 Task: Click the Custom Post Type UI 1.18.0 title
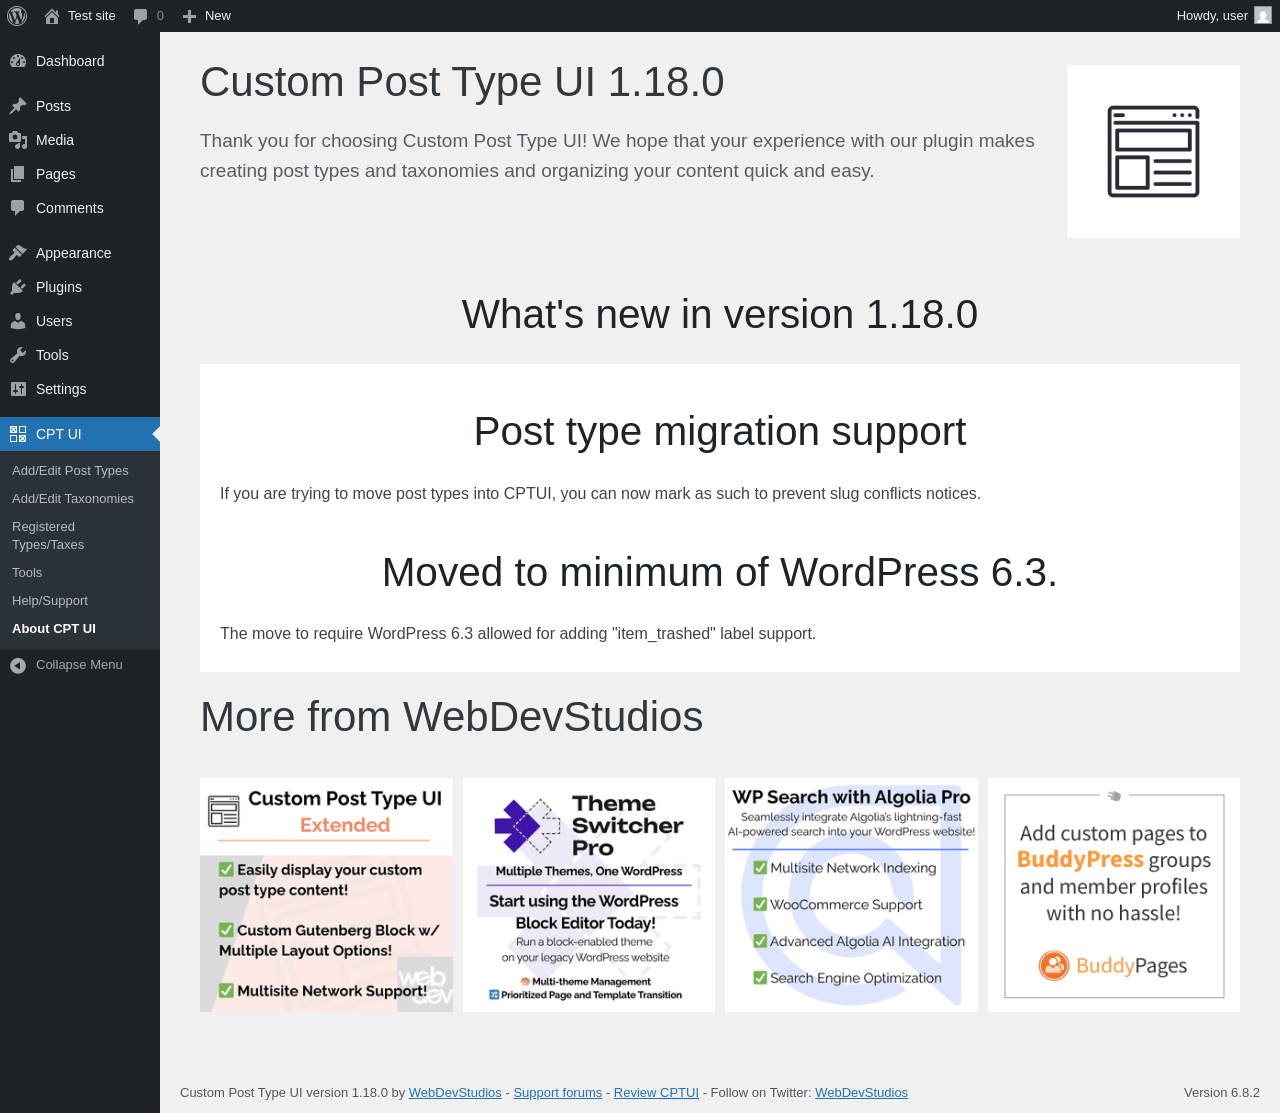[x=462, y=82]
